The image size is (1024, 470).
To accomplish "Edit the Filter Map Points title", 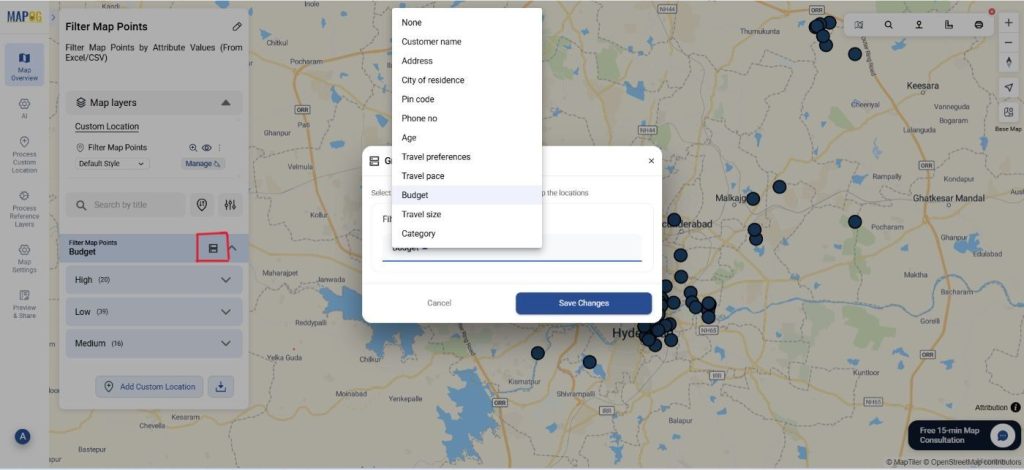I will click(237, 26).
